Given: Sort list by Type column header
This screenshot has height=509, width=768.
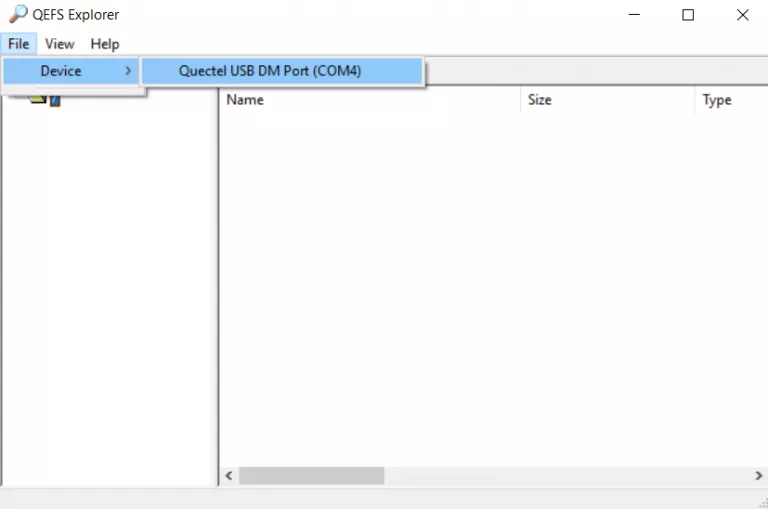Looking at the screenshot, I should click(732, 100).
